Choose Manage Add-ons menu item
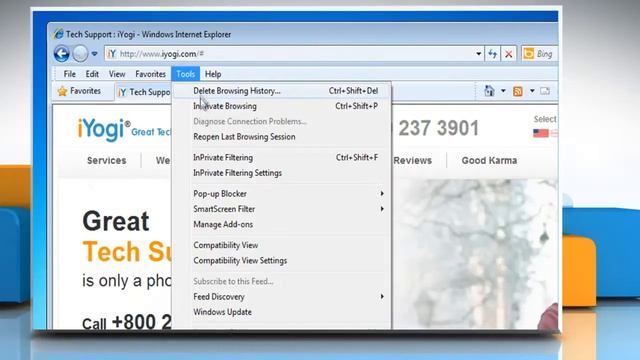This screenshot has height=360, width=640. click(282, 224)
